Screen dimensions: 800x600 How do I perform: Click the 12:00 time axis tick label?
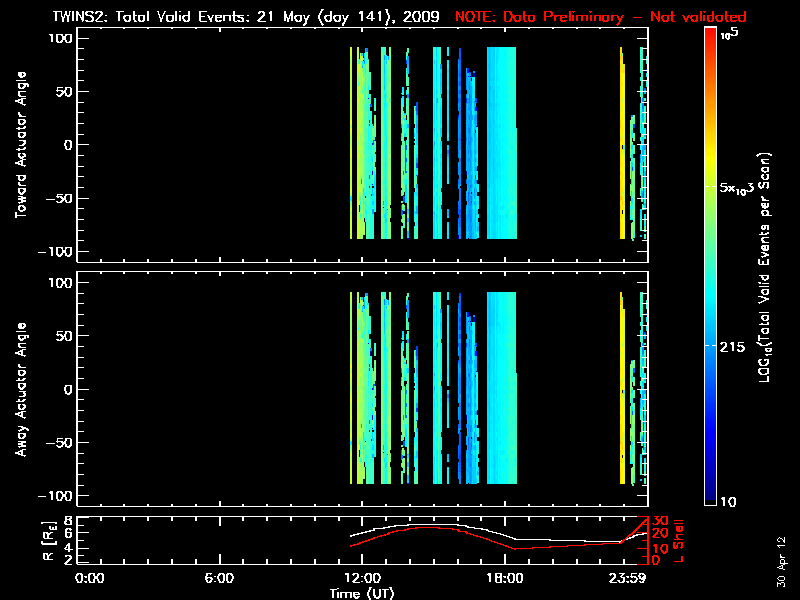pos(361,578)
